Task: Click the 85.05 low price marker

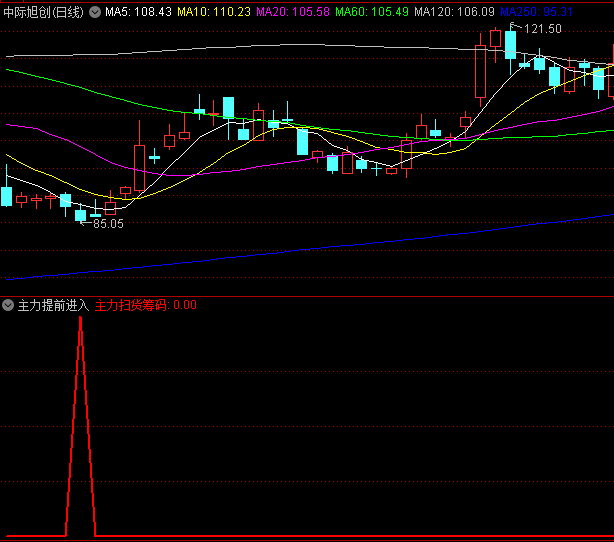Action: pyautogui.click(x=108, y=224)
